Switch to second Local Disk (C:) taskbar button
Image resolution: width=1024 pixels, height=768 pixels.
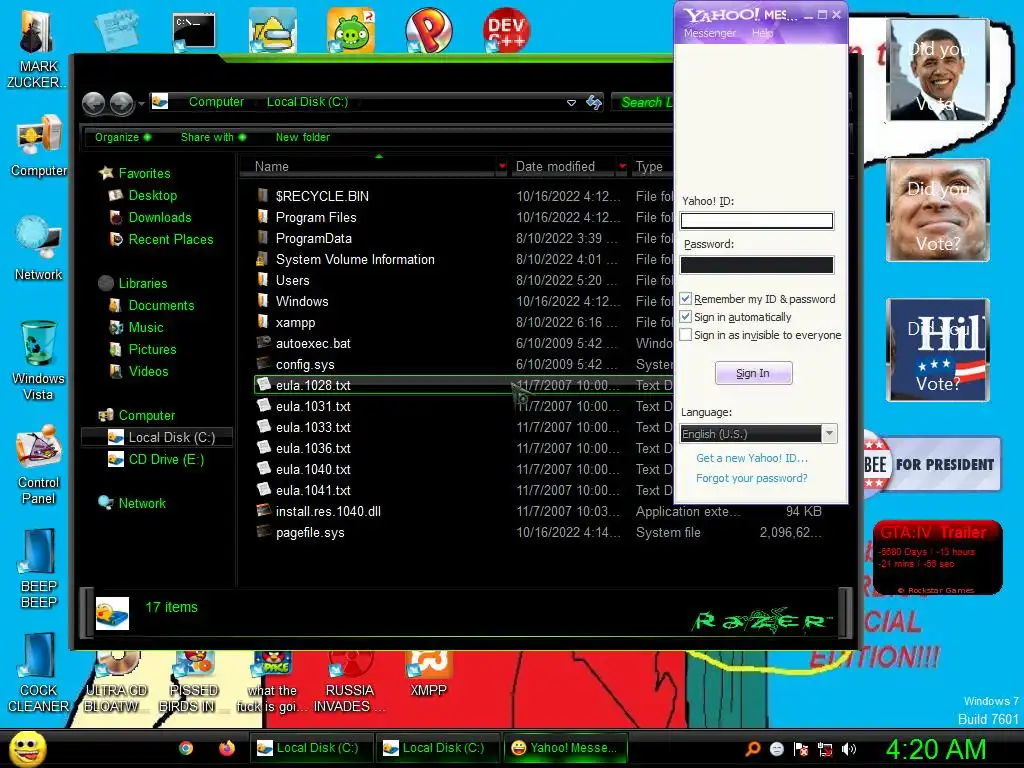[x=437, y=748]
